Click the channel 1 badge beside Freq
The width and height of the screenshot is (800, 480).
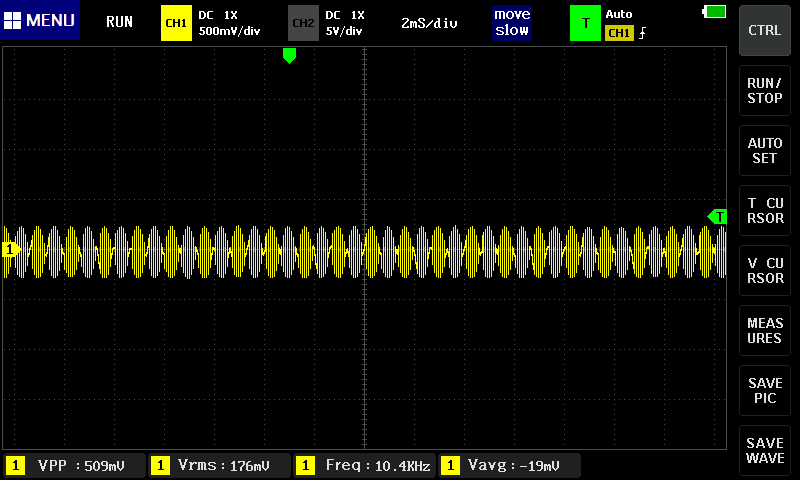[305, 466]
